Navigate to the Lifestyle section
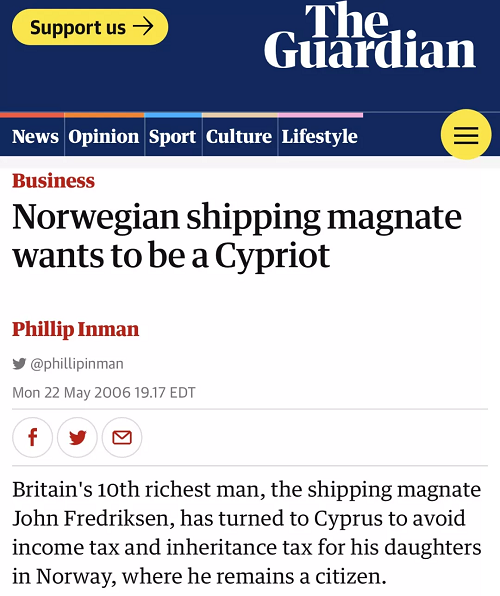Viewport: 500px width, 596px height. click(319, 136)
